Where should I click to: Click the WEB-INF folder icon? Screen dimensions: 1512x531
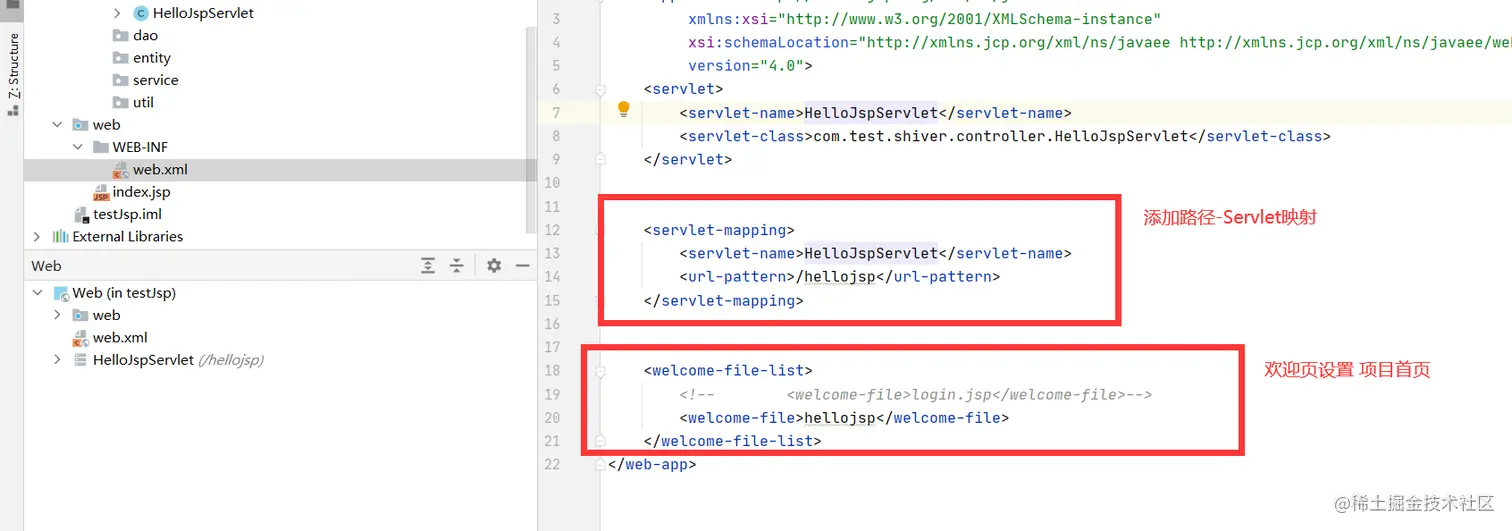click(x=100, y=147)
